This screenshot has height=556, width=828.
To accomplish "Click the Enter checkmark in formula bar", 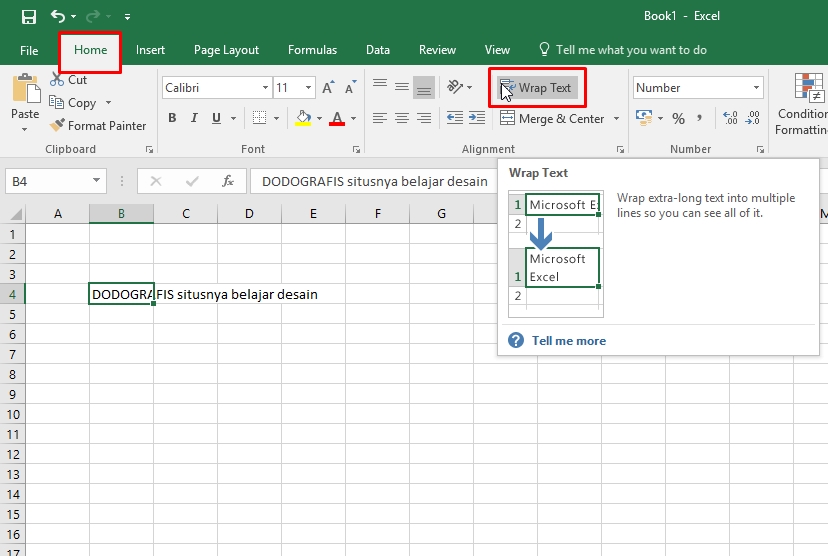I will click(192, 181).
